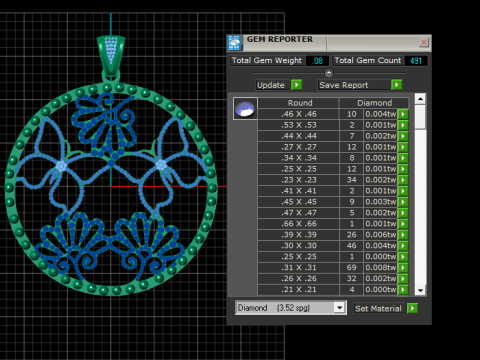Screen dimensions: 480x360
Task: Click green arrow for .46 X .46 row
Action: pos(403,114)
